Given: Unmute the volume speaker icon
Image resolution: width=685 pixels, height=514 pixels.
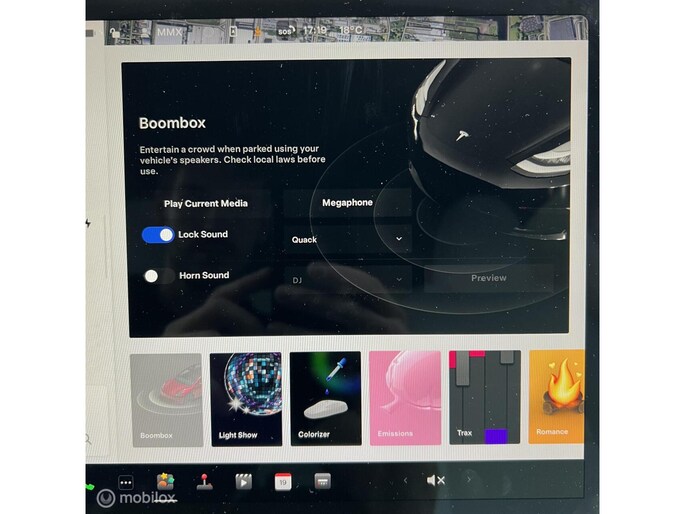Looking at the screenshot, I should pyautogui.click(x=436, y=481).
